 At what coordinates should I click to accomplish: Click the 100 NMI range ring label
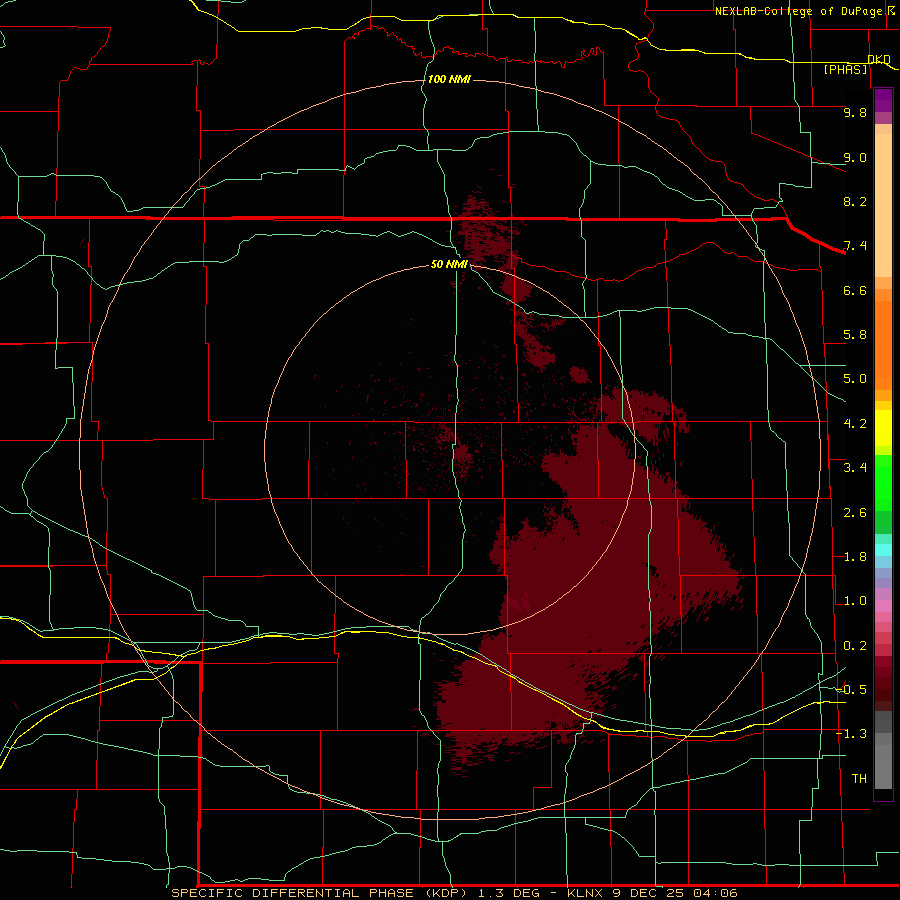click(x=449, y=79)
